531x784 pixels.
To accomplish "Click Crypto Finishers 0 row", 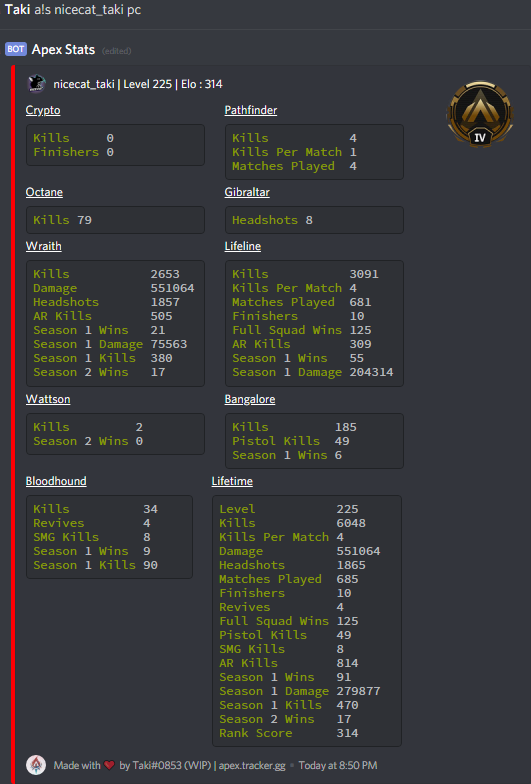I will tap(74, 152).
